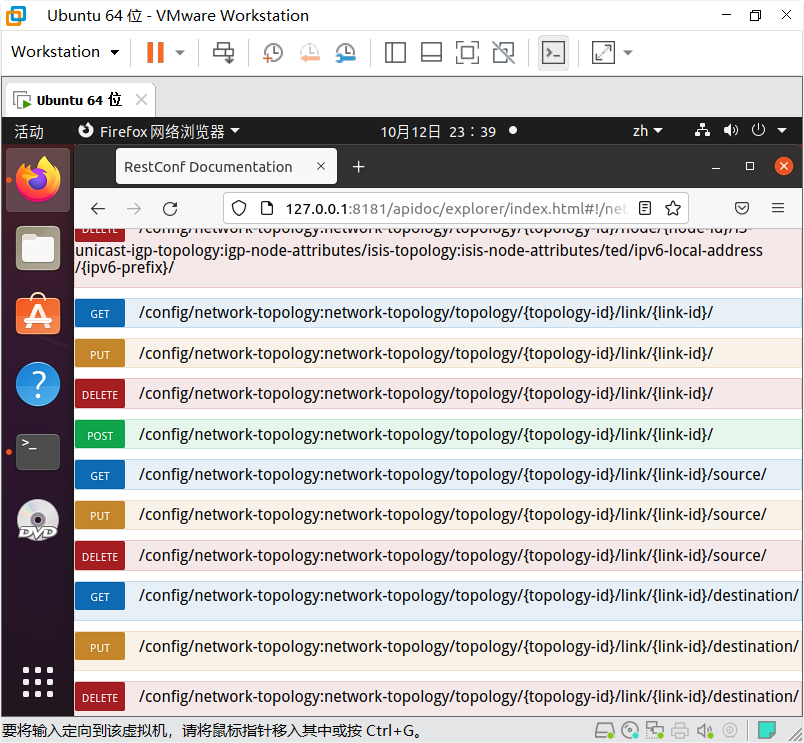Viewport: 804px width, 743px height.
Task: Click PUT link/{link-id}/destination/ path link
Action: [469, 647]
